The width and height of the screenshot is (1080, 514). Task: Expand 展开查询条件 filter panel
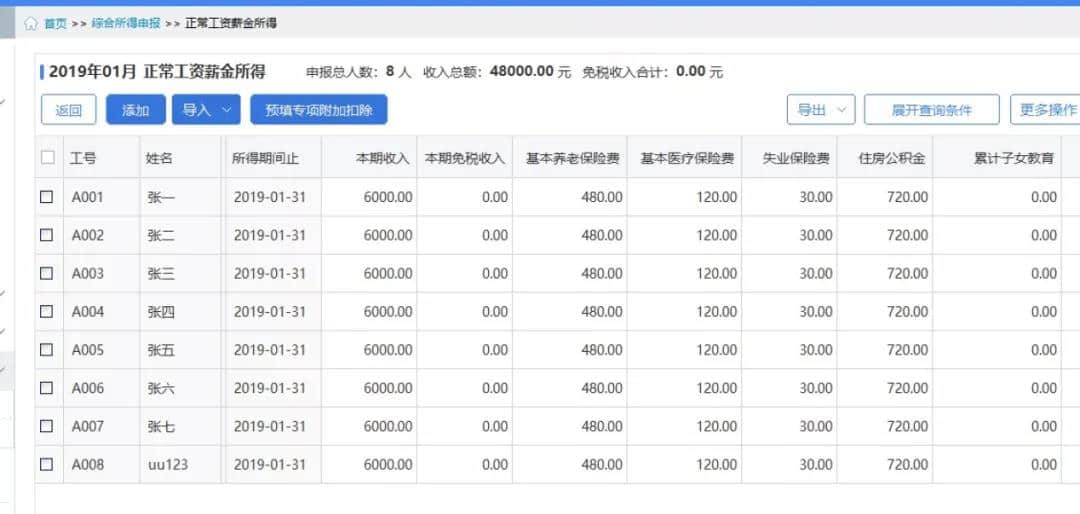pyautogui.click(x=931, y=110)
